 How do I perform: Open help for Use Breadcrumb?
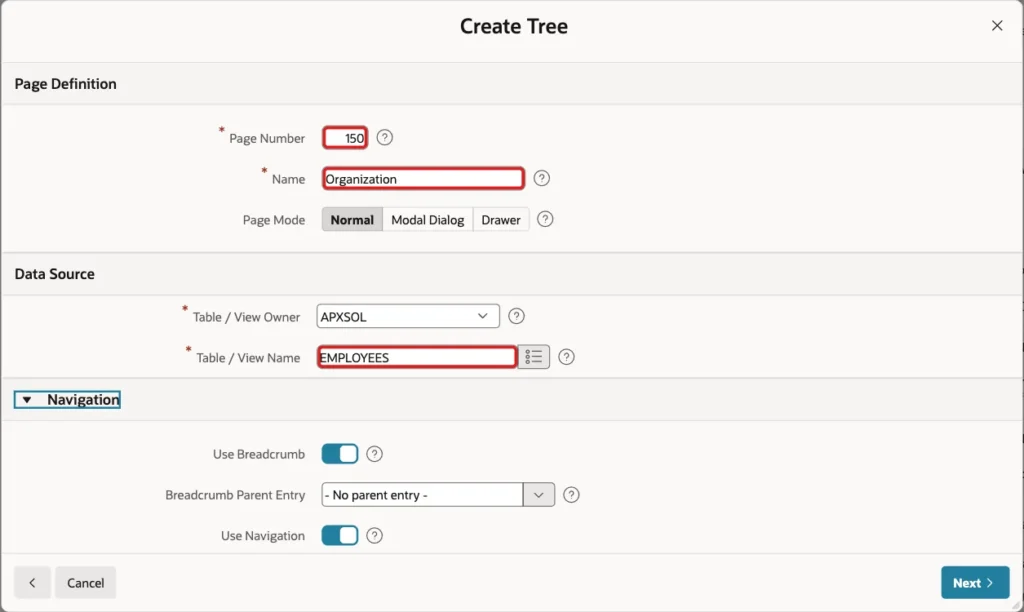374,454
